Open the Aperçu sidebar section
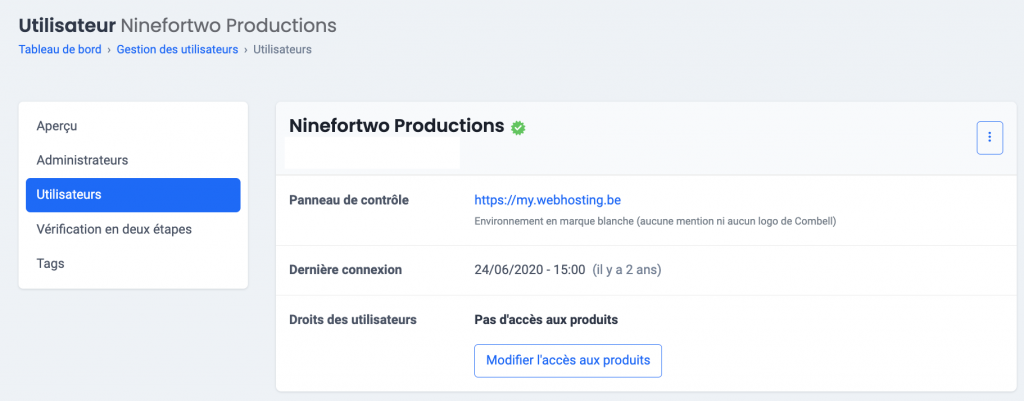 [57, 126]
